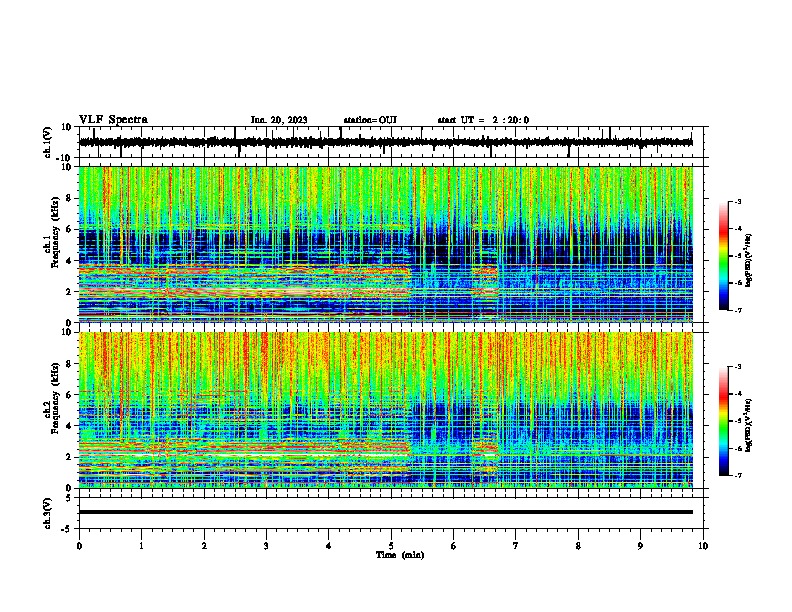Screen dimensions: 792x612
Task: Click the ch.3(V) axis label
Action: 48,513
